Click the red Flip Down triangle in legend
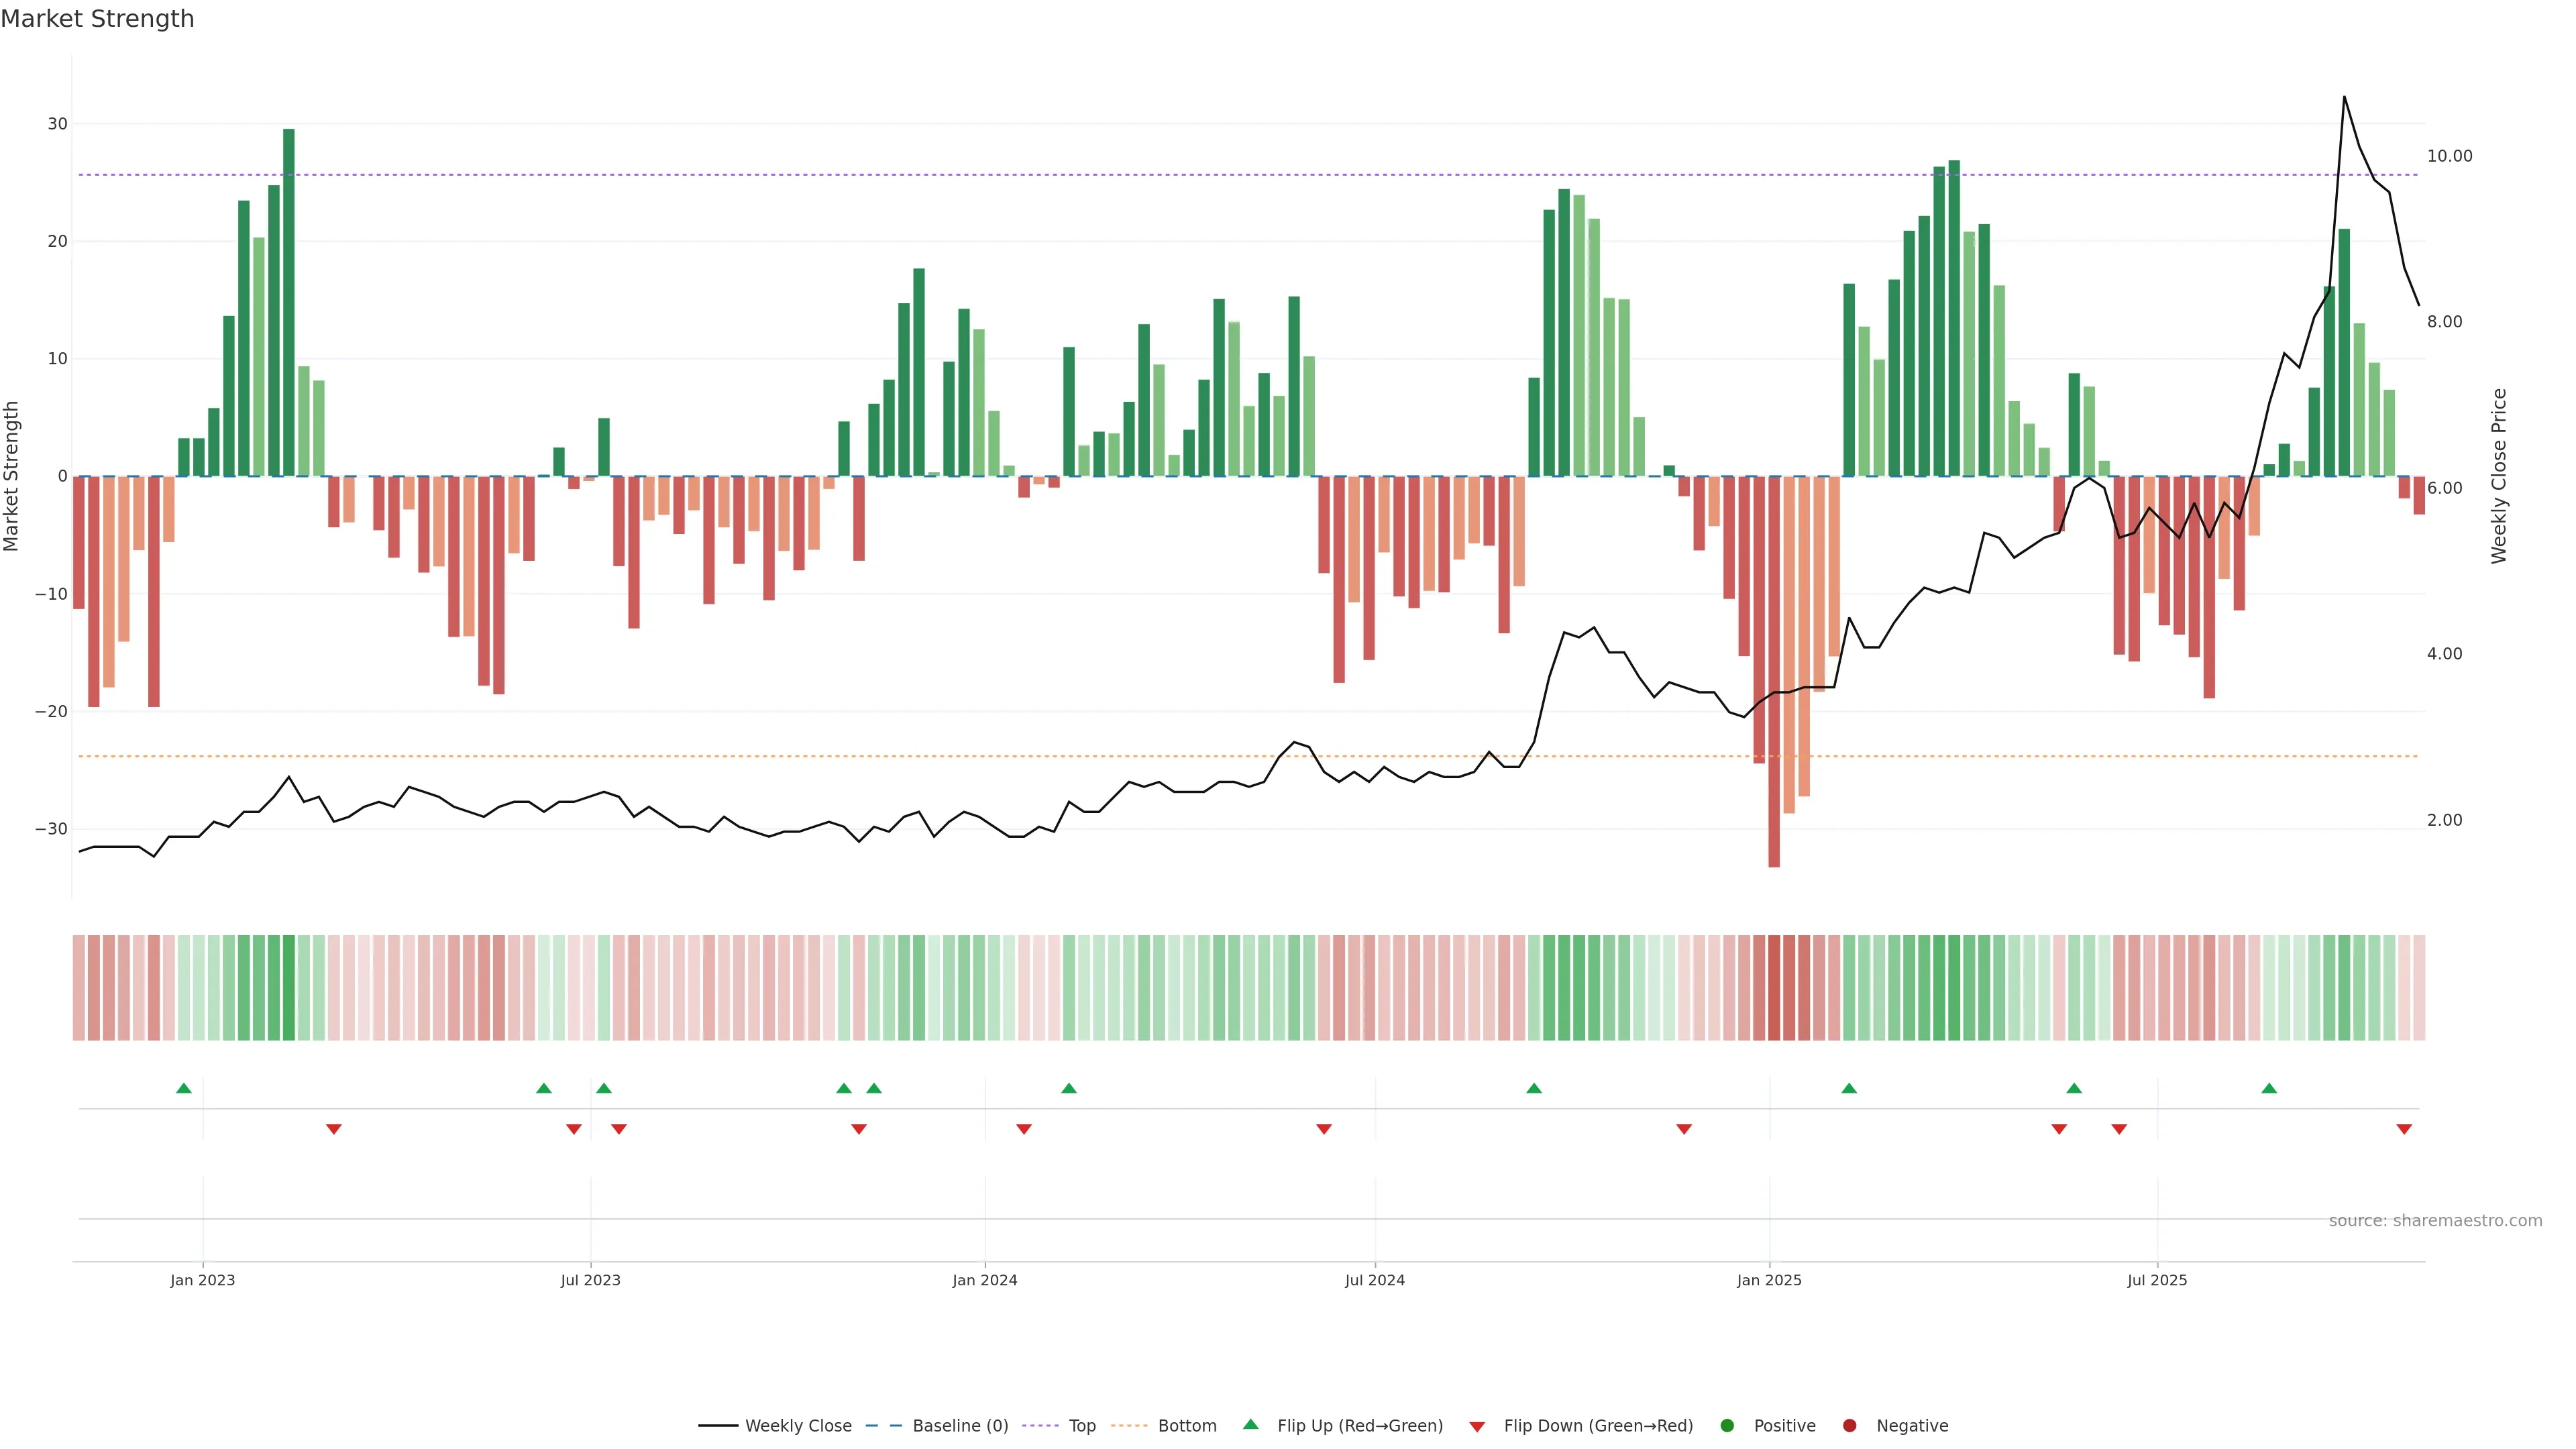The width and height of the screenshot is (2576, 1449). (x=1477, y=1427)
